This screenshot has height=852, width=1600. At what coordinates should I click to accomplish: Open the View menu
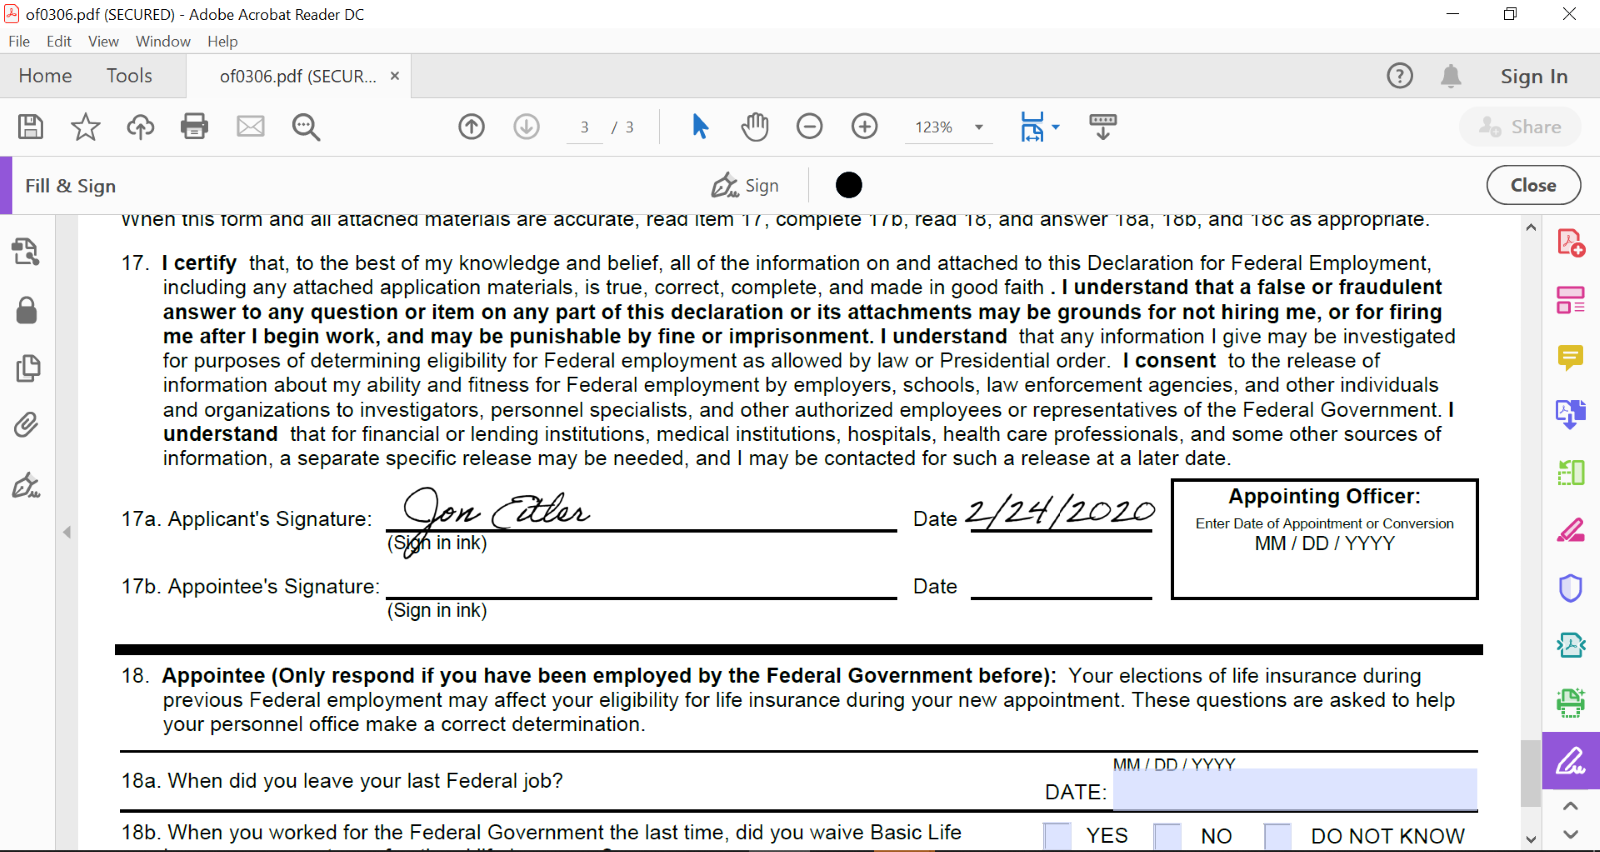[x=103, y=41]
